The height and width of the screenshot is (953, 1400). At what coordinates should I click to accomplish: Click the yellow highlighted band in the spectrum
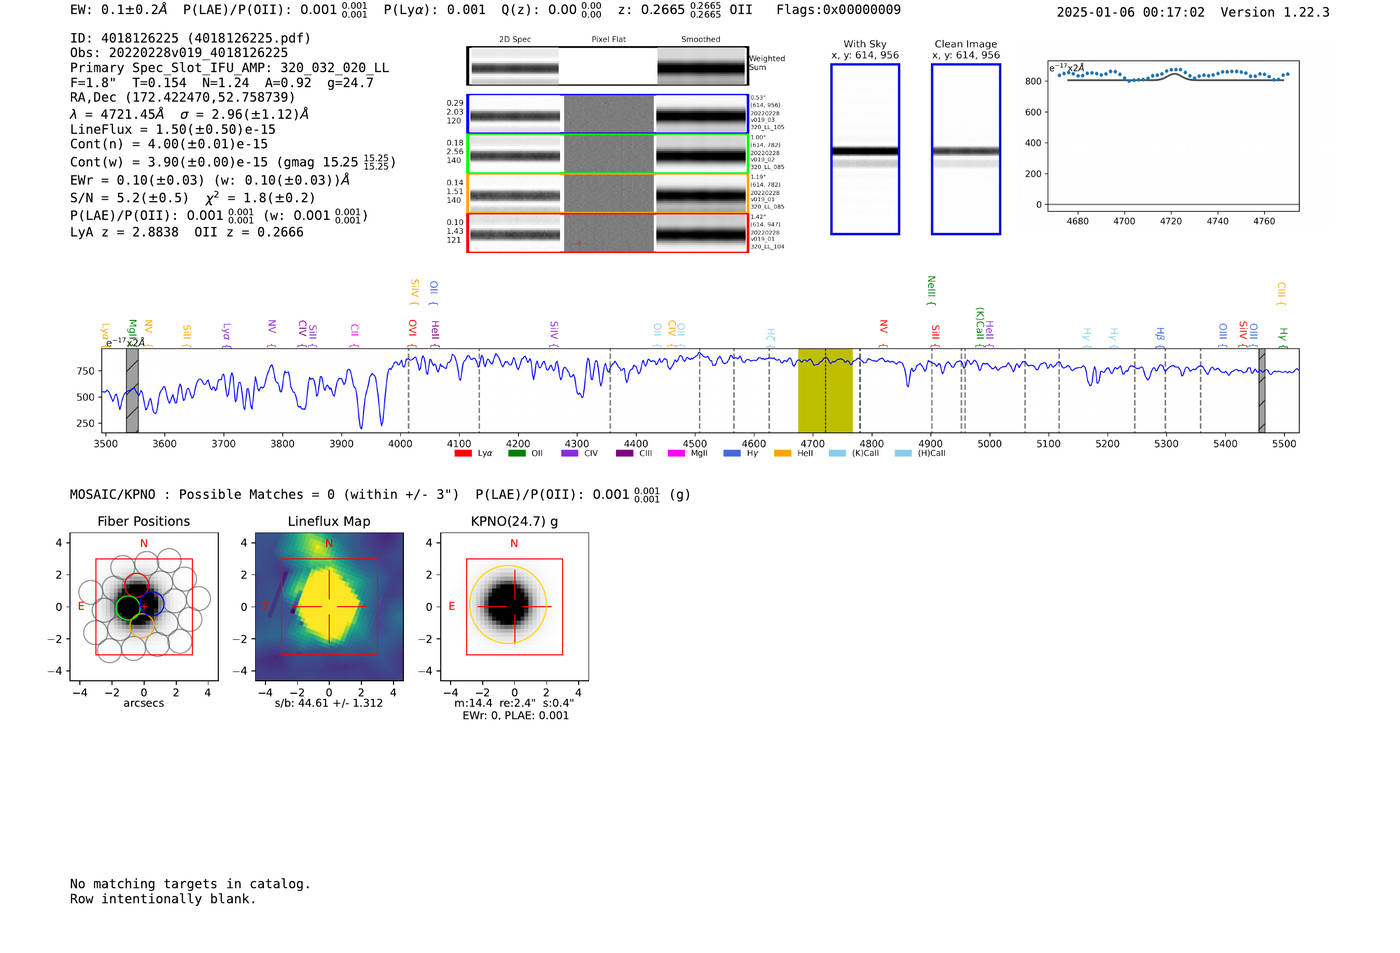click(x=825, y=390)
